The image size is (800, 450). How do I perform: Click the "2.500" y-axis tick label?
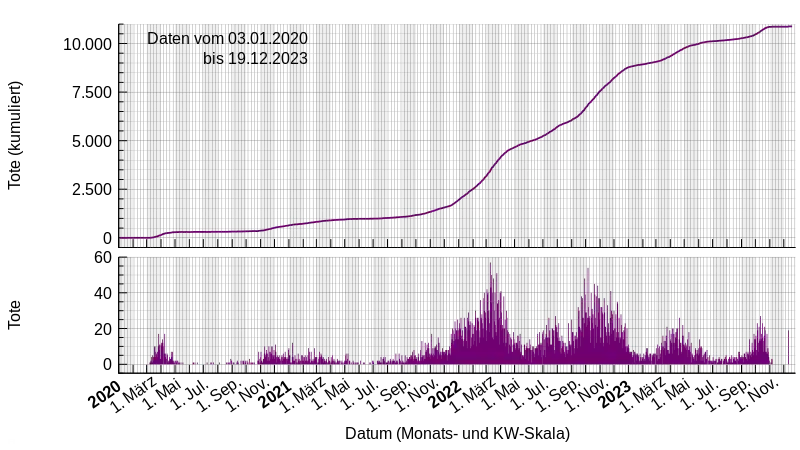point(92,189)
